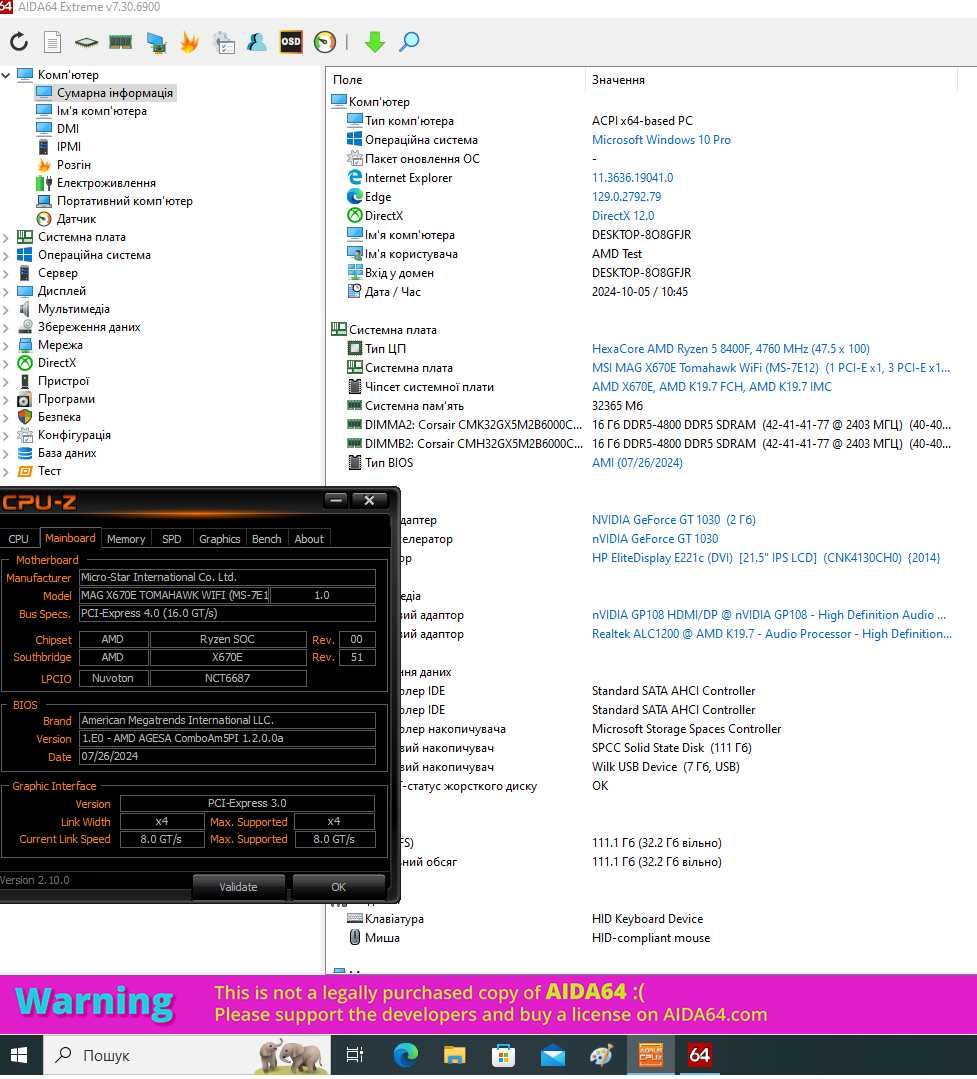977x1079 pixels.
Task: Switch to Memory tab in CPU-Z
Action: 126,539
